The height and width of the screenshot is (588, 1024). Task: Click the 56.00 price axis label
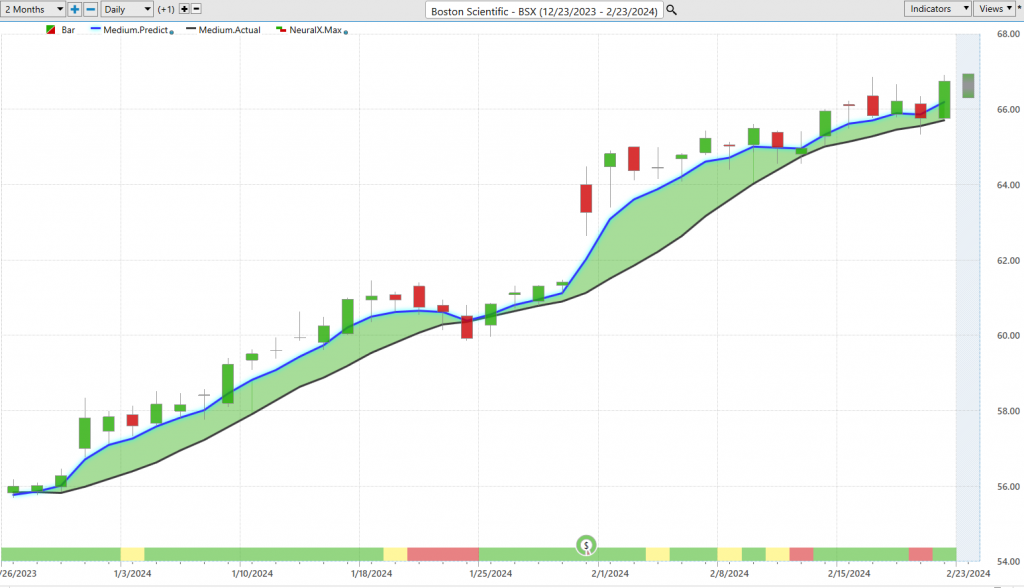click(x=1008, y=487)
